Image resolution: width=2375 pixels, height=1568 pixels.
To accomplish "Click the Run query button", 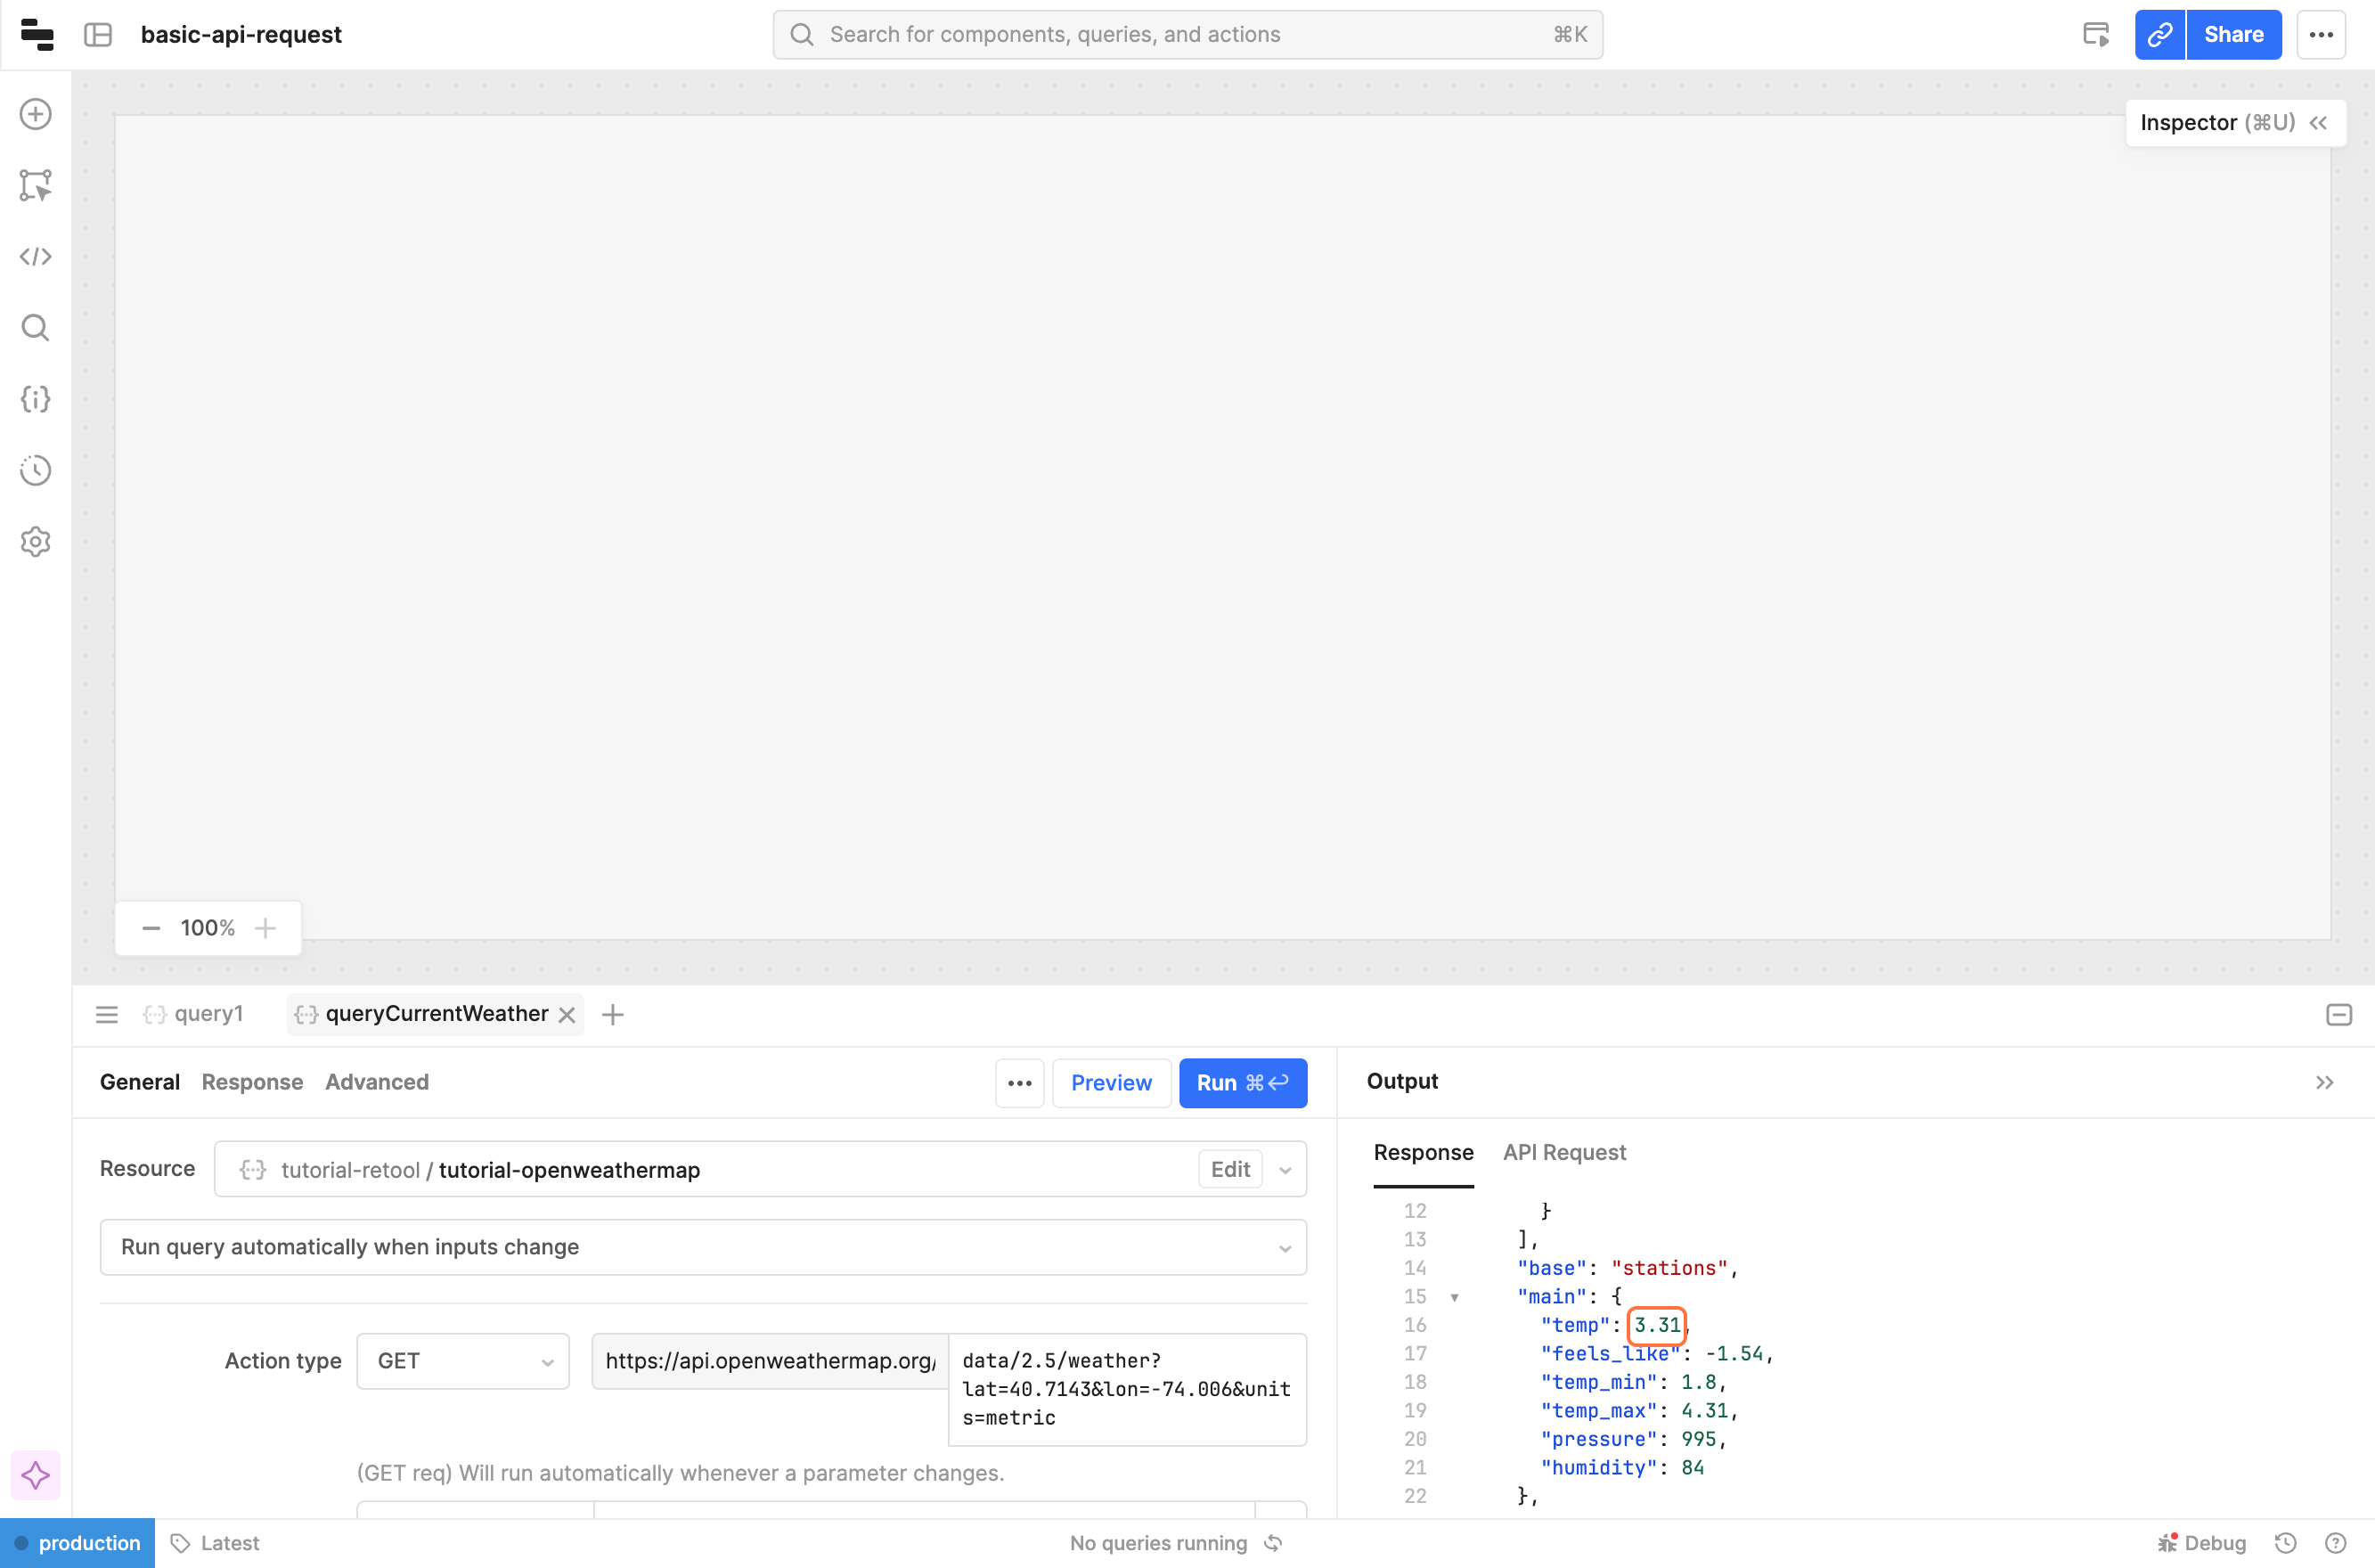I will [1242, 1083].
